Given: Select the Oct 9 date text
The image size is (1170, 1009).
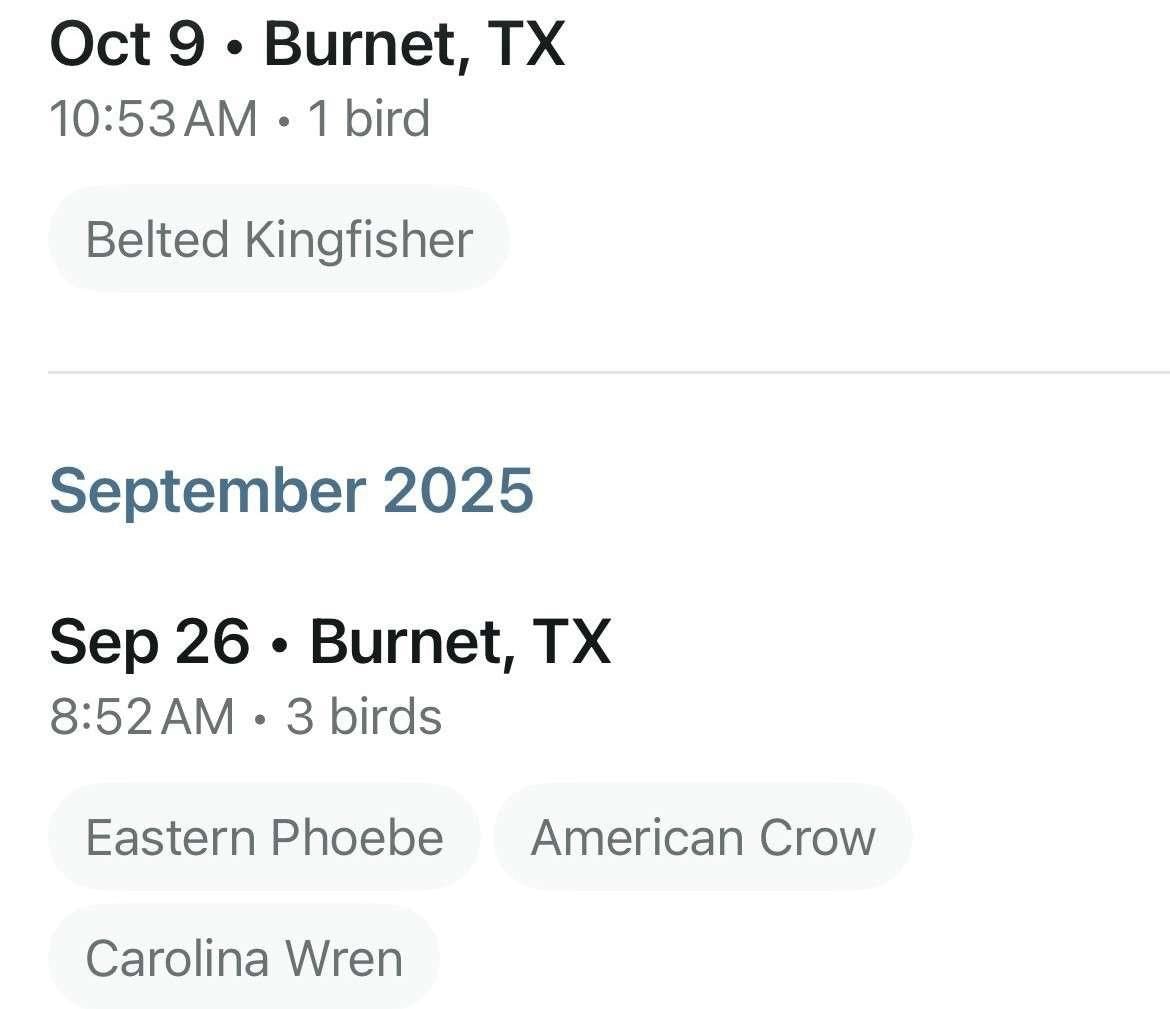Looking at the screenshot, I should pyautogui.click(x=127, y=46).
